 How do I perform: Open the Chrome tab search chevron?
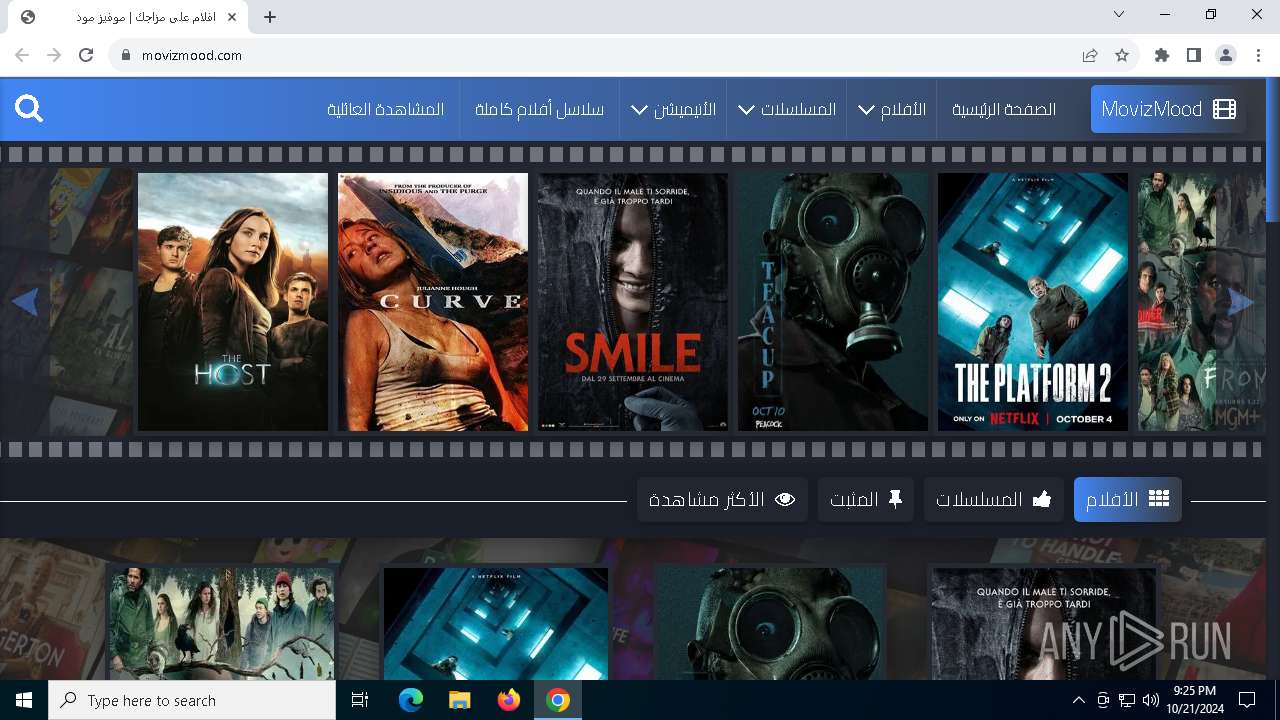(1119, 14)
